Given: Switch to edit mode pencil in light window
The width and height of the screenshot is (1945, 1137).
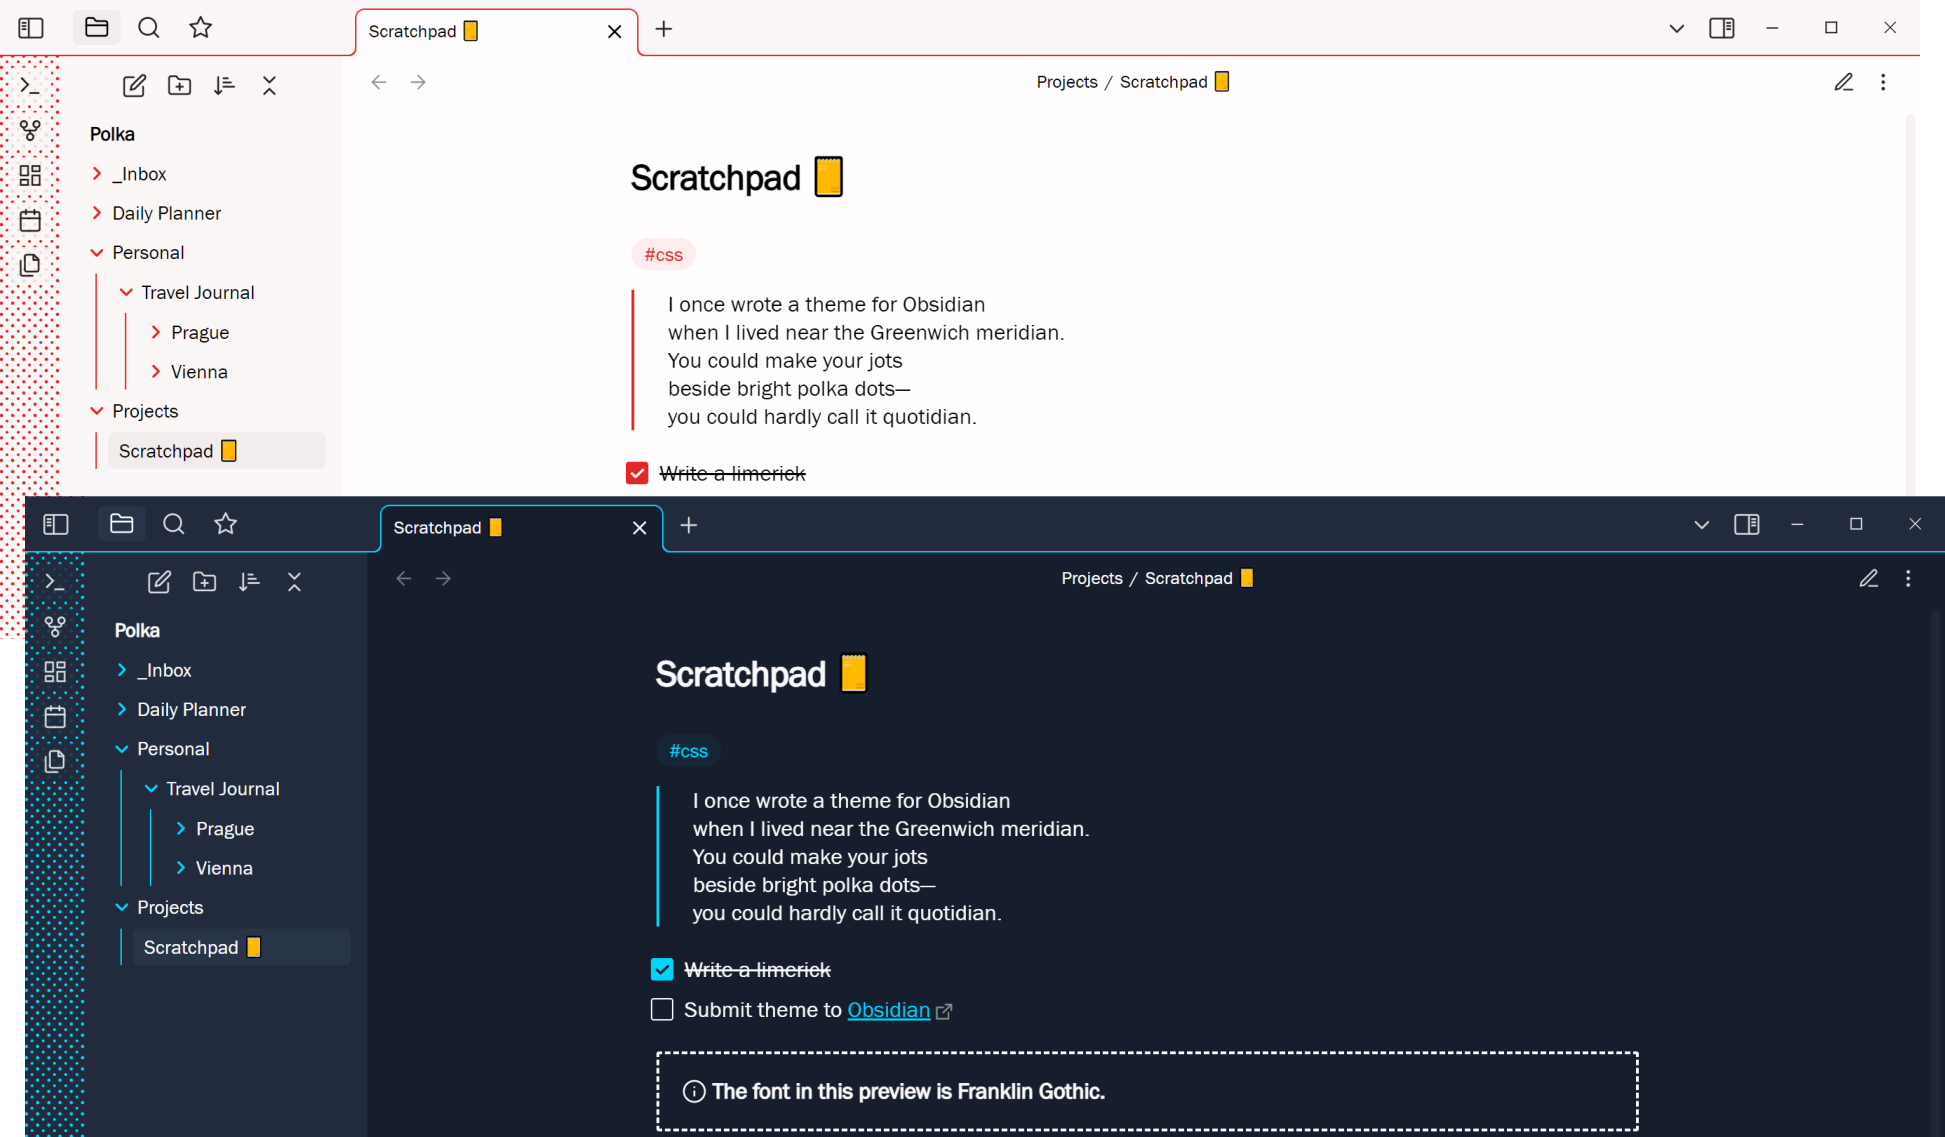Looking at the screenshot, I should [1844, 82].
